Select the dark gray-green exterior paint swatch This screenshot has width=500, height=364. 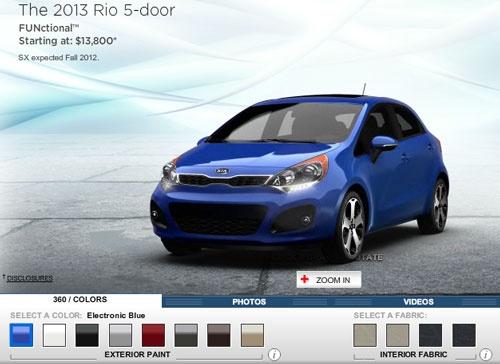click(186, 335)
